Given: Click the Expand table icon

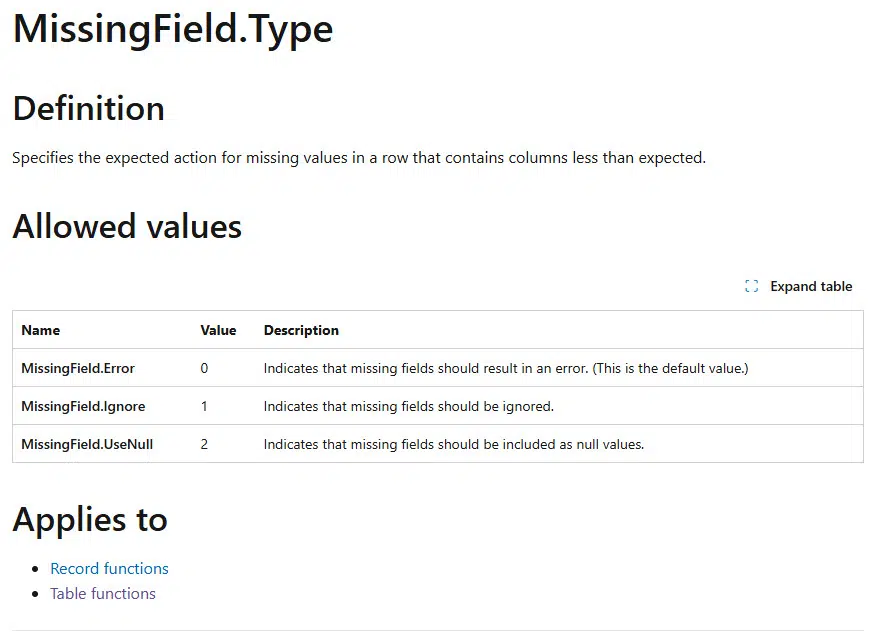Looking at the screenshot, I should coord(751,286).
